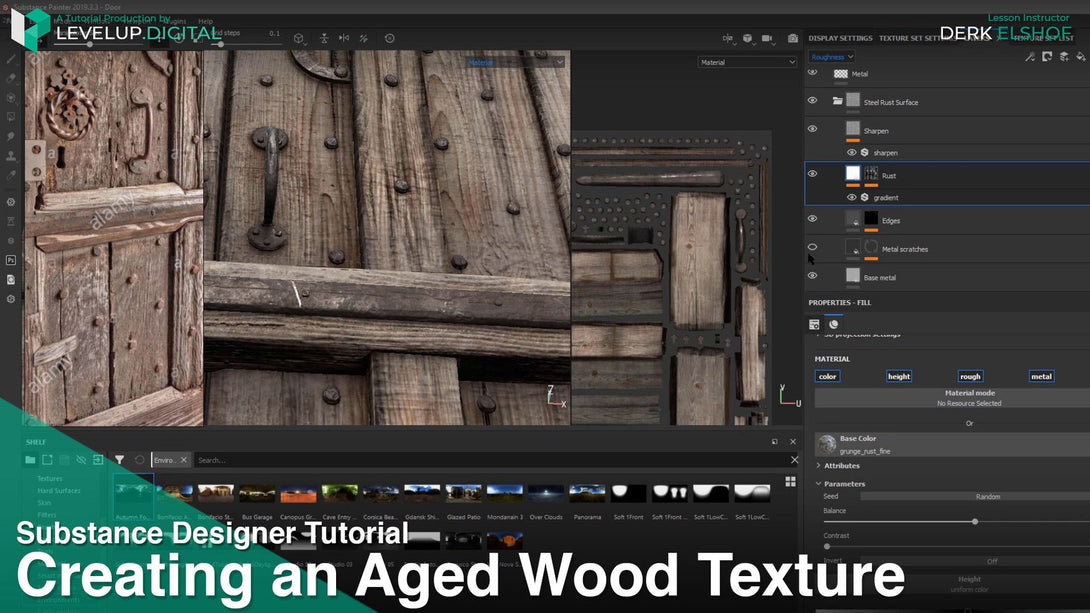Screen dimensions: 1090x613
Task: Clear the shelf search with X
Action: click(x=795, y=460)
